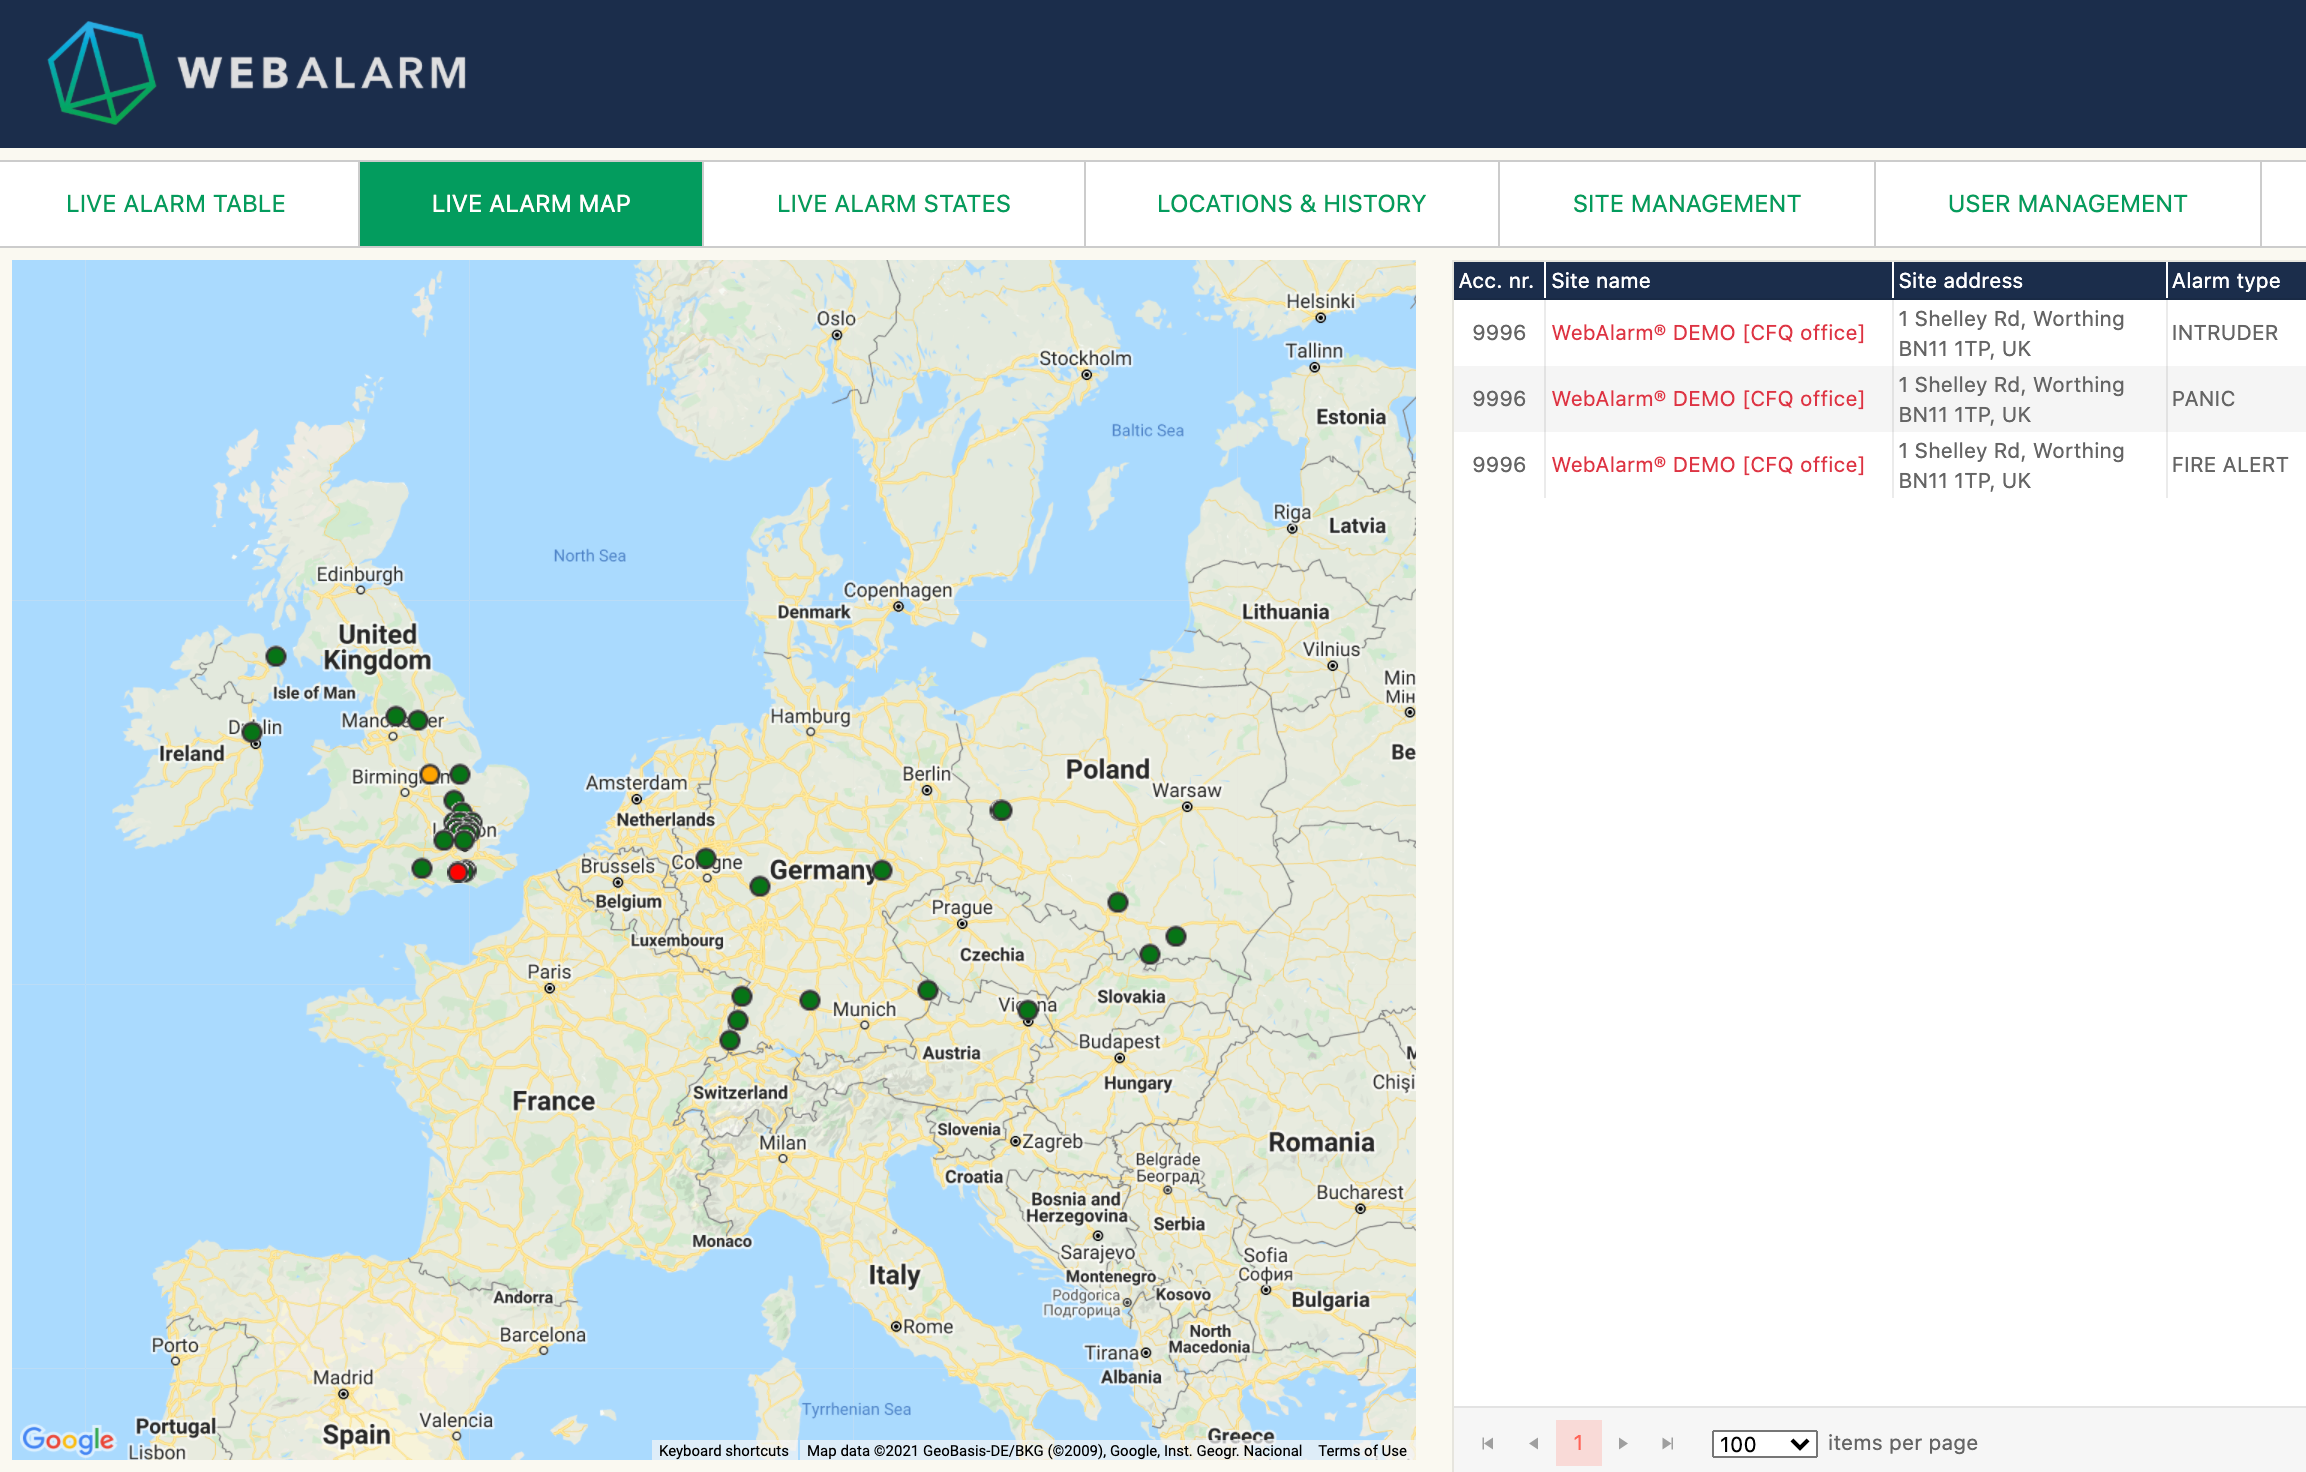Click the orange marker near Birmingham
This screenshot has width=2306, height=1472.
(430, 774)
